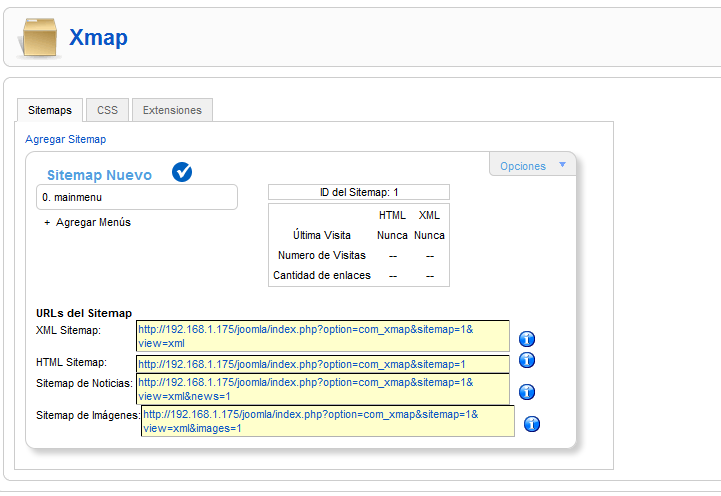Click info icon beside Sitemap de Noticias URL
This screenshot has height=496, width=721.
coord(527,392)
